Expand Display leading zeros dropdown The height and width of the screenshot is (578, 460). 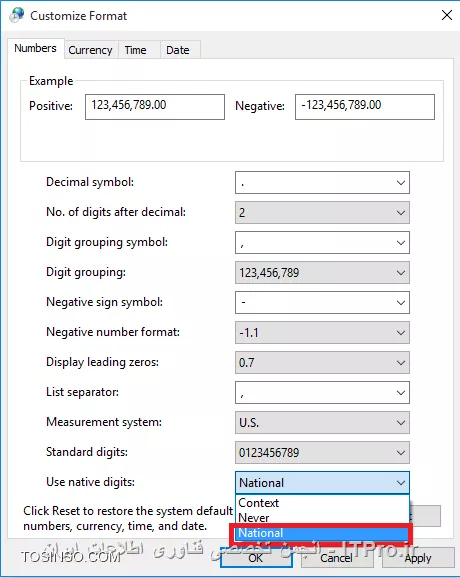[x=322, y=362]
